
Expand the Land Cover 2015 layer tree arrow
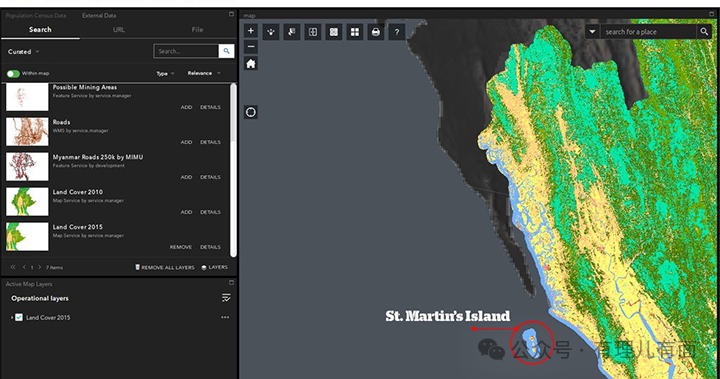pyautogui.click(x=12, y=317)
